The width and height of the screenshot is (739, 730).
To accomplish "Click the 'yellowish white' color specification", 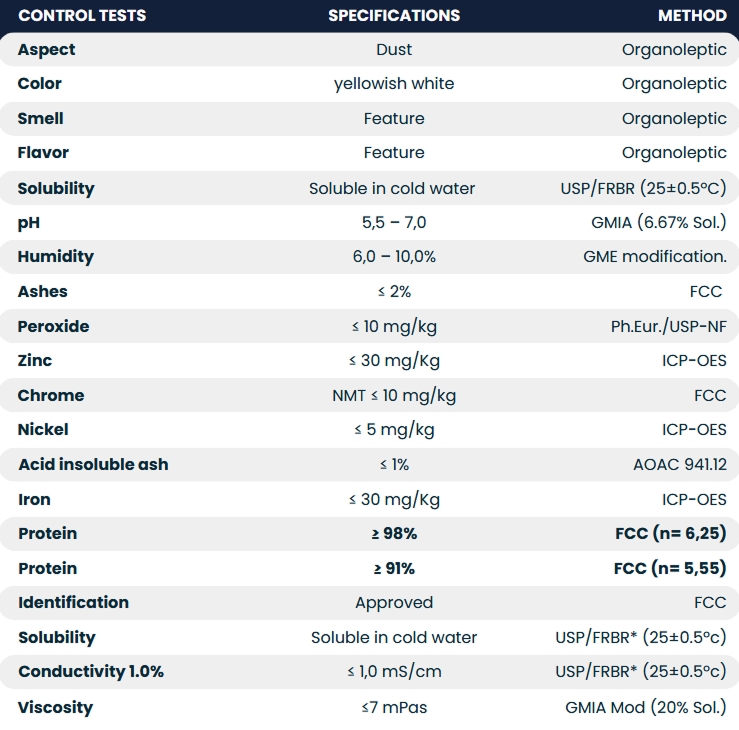I will pos(394,84).
